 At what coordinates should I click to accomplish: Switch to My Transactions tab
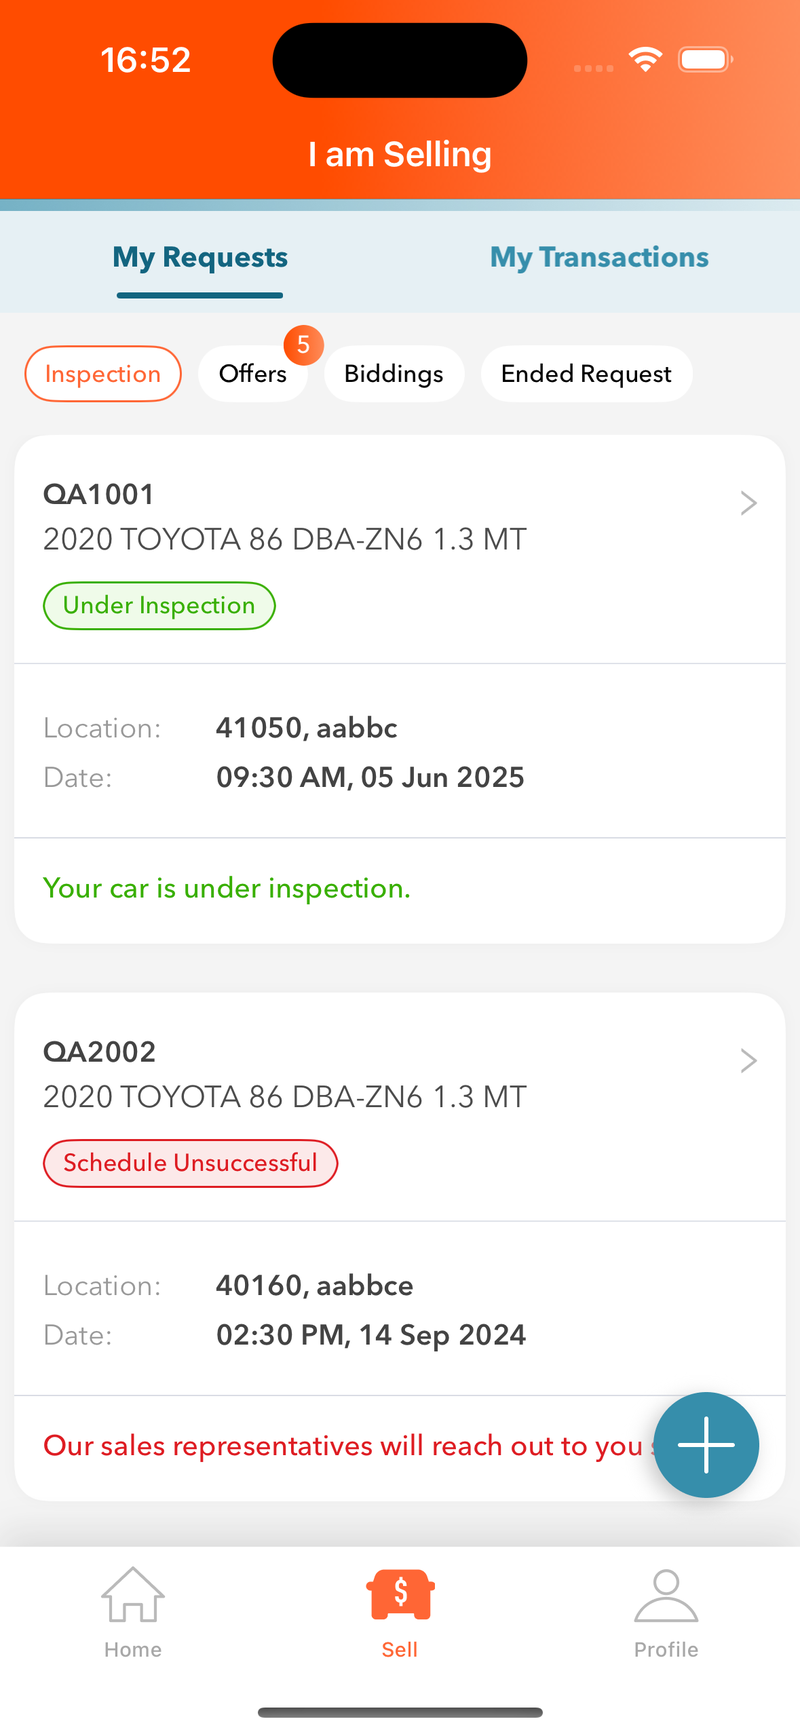599,258
